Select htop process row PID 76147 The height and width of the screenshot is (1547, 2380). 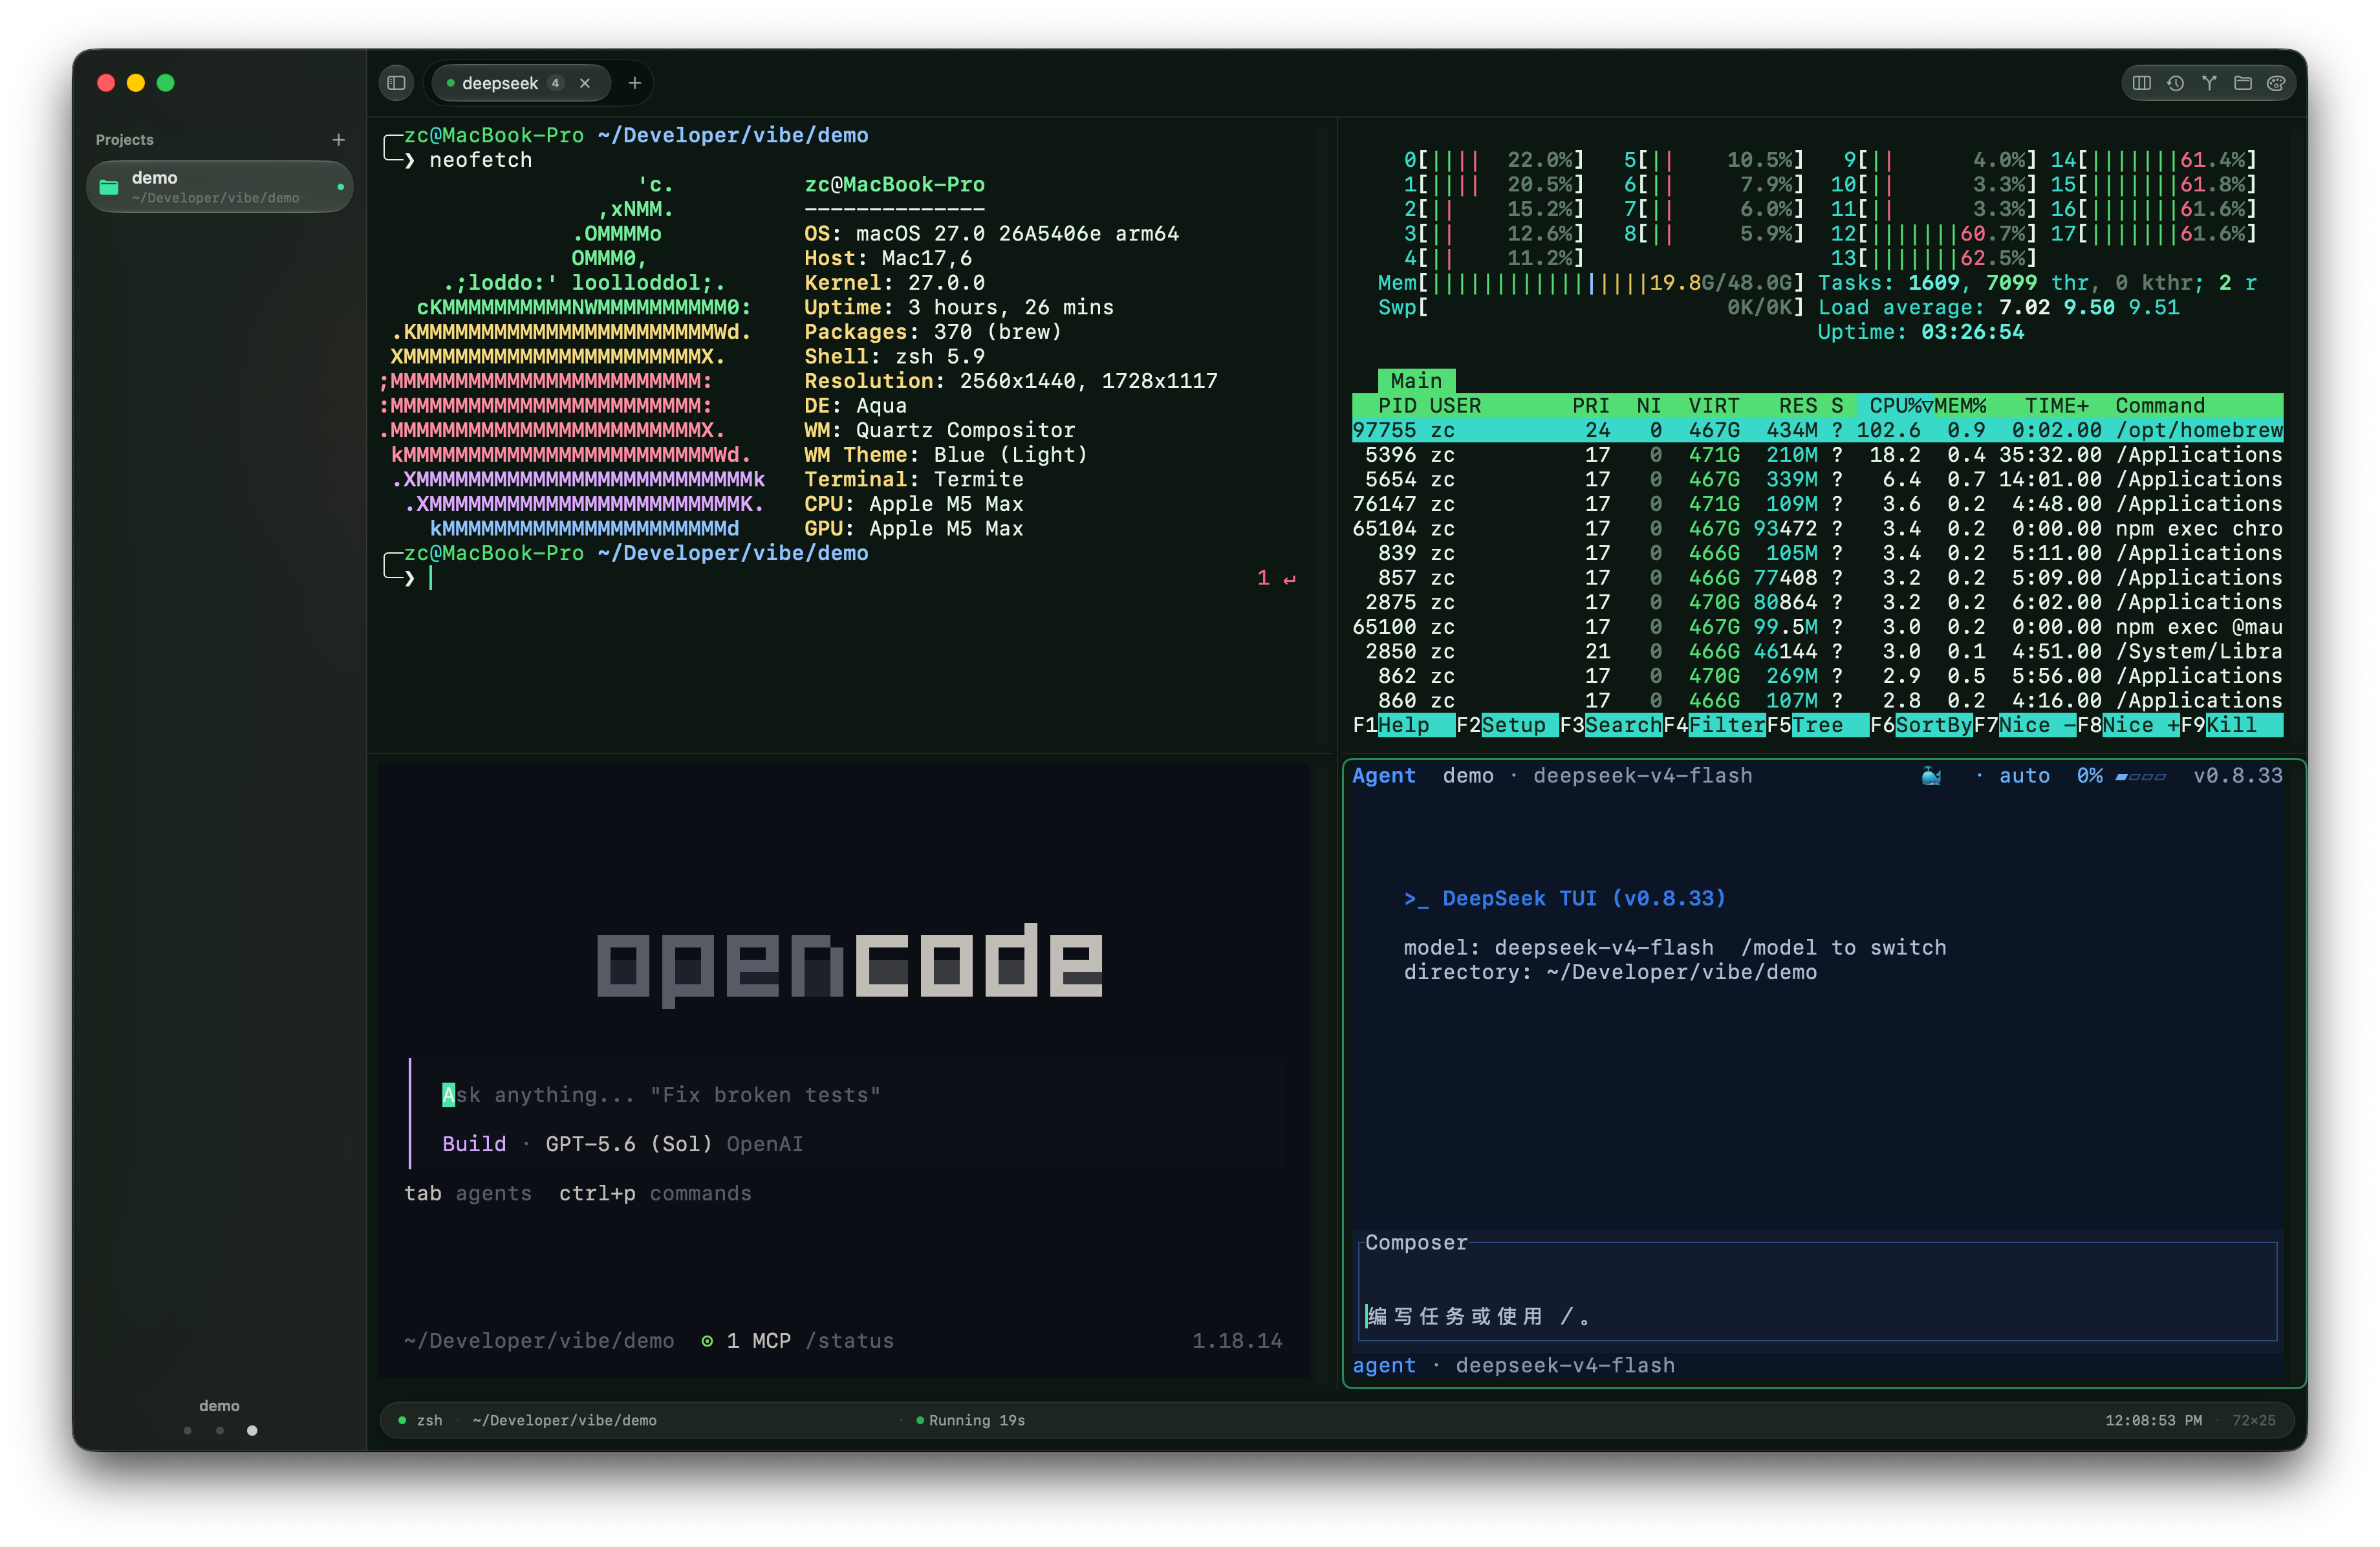coord(1817,504)
